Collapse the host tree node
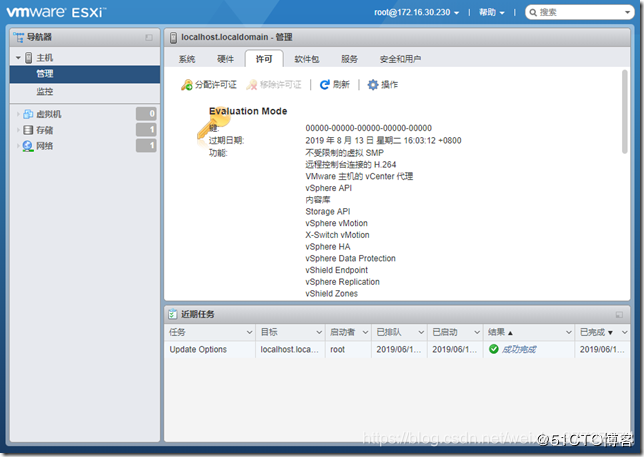 click(18, 58)
